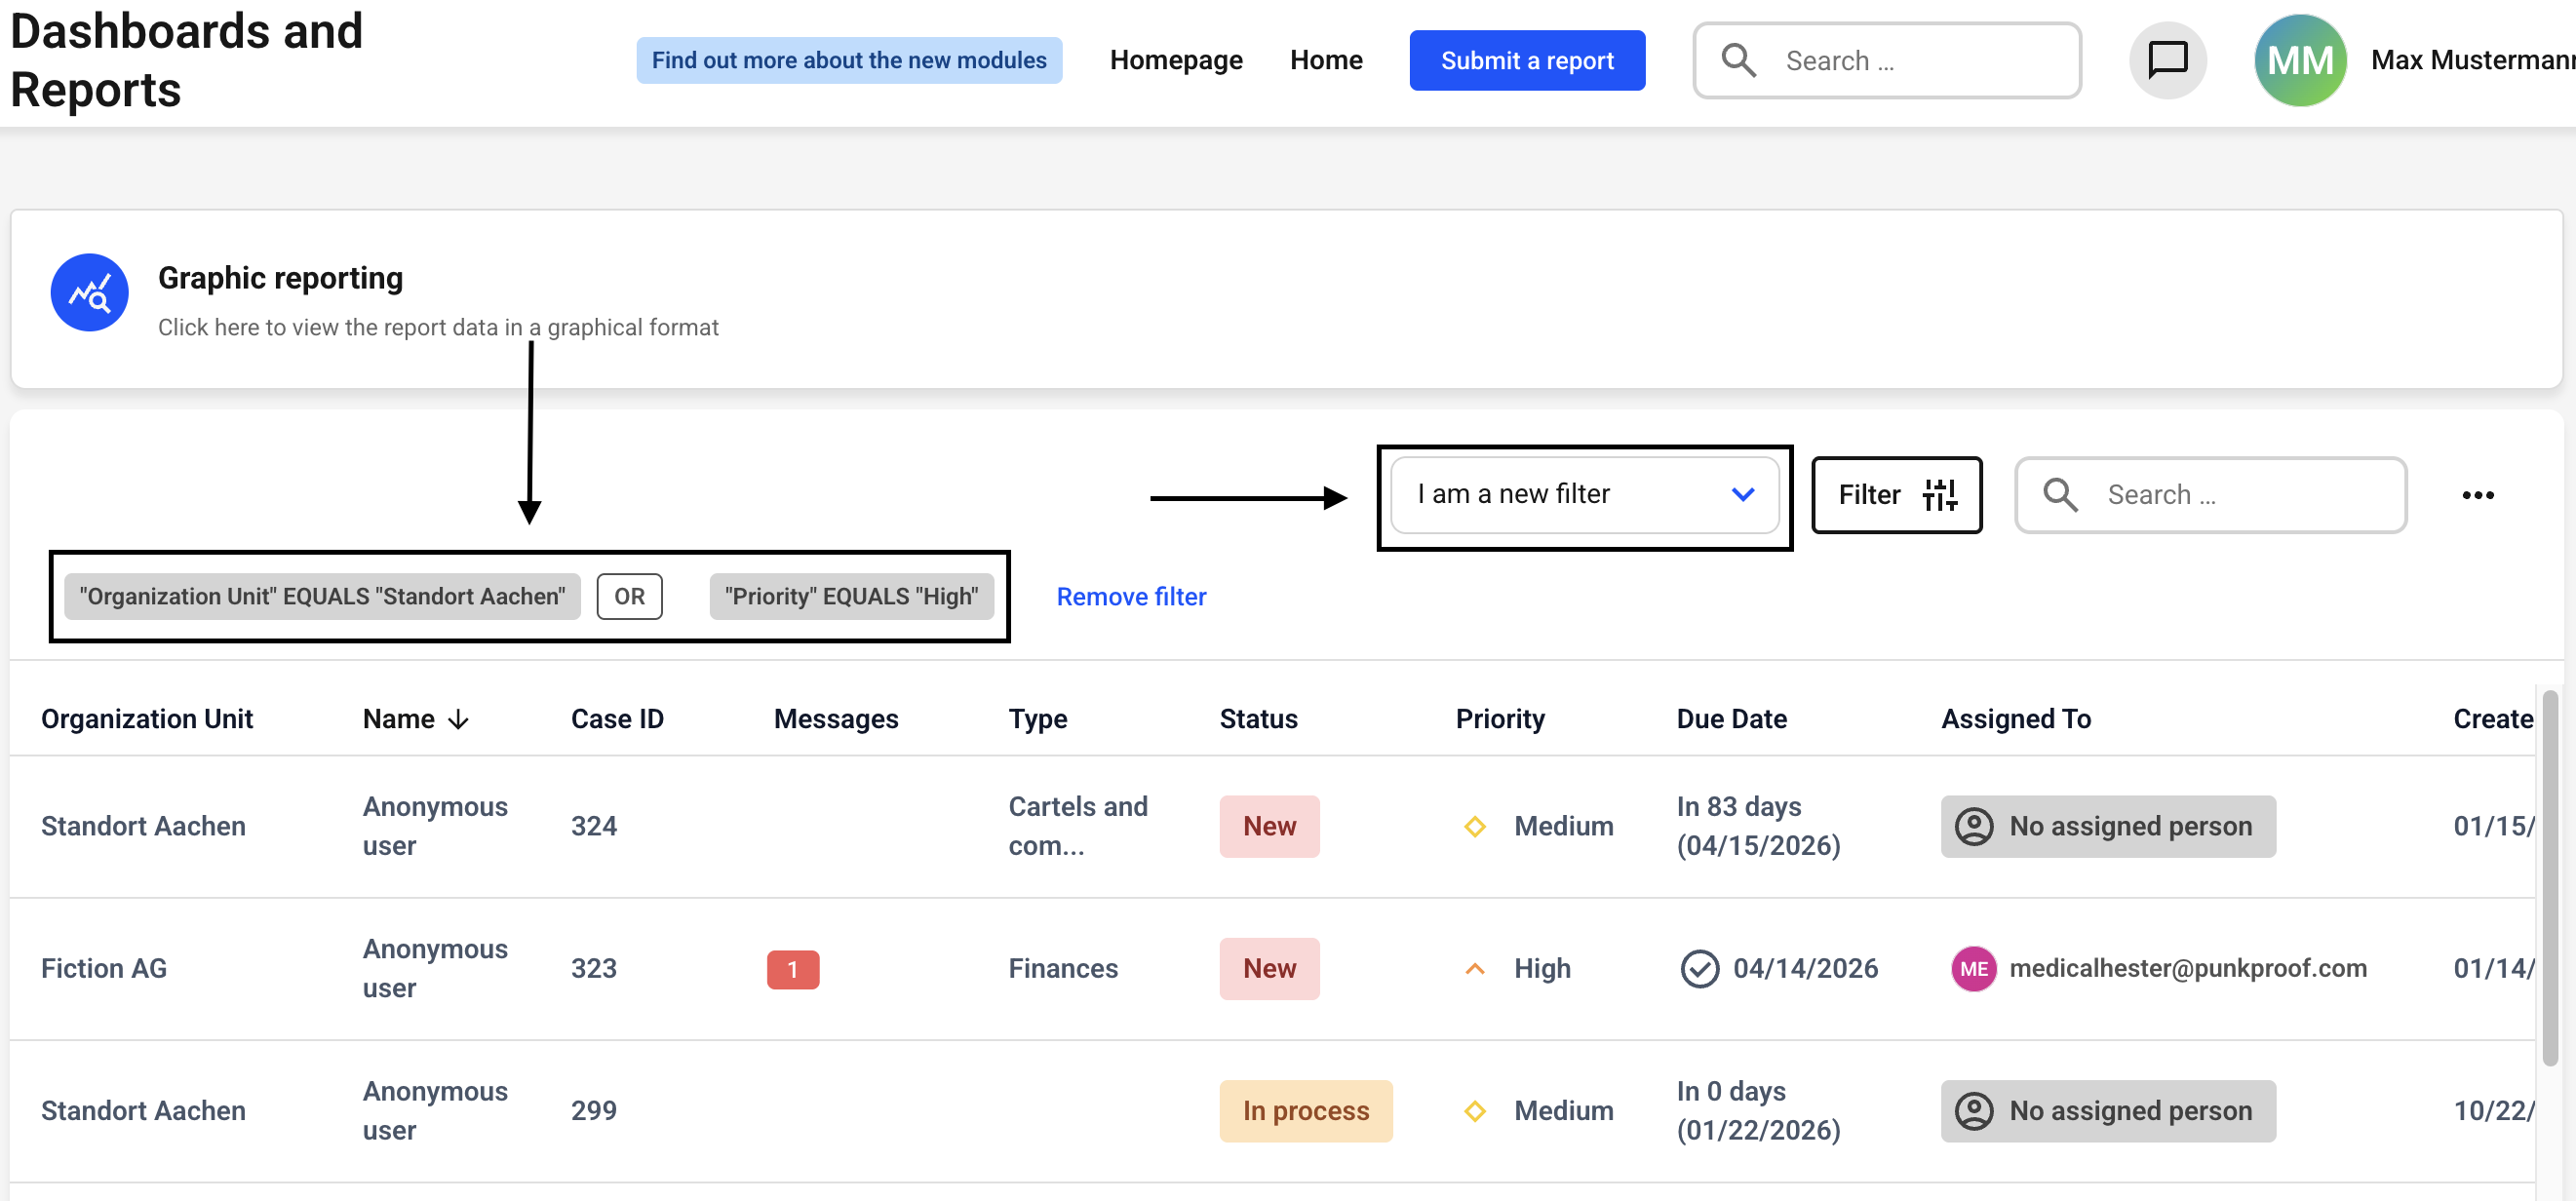Screen dimensions: 2576x1201
Task: Open the New status of case 324
Action: pos(1268,826)
